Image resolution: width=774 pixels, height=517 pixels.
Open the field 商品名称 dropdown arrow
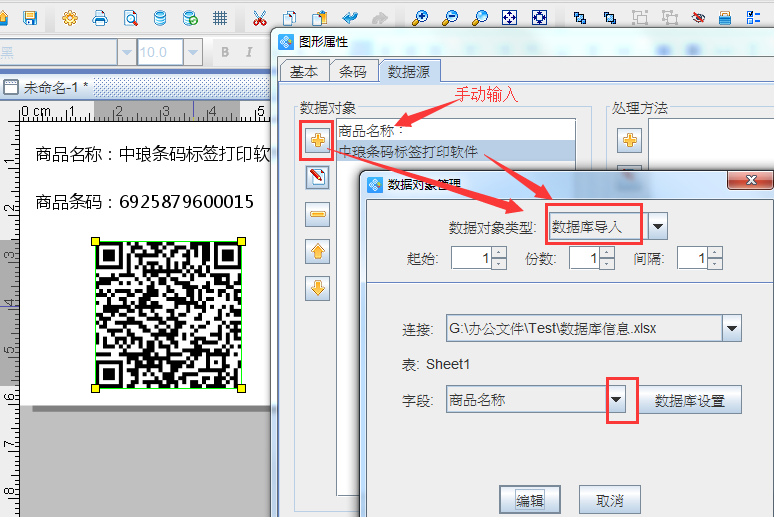pyautogui.click(x=618, y=400)
